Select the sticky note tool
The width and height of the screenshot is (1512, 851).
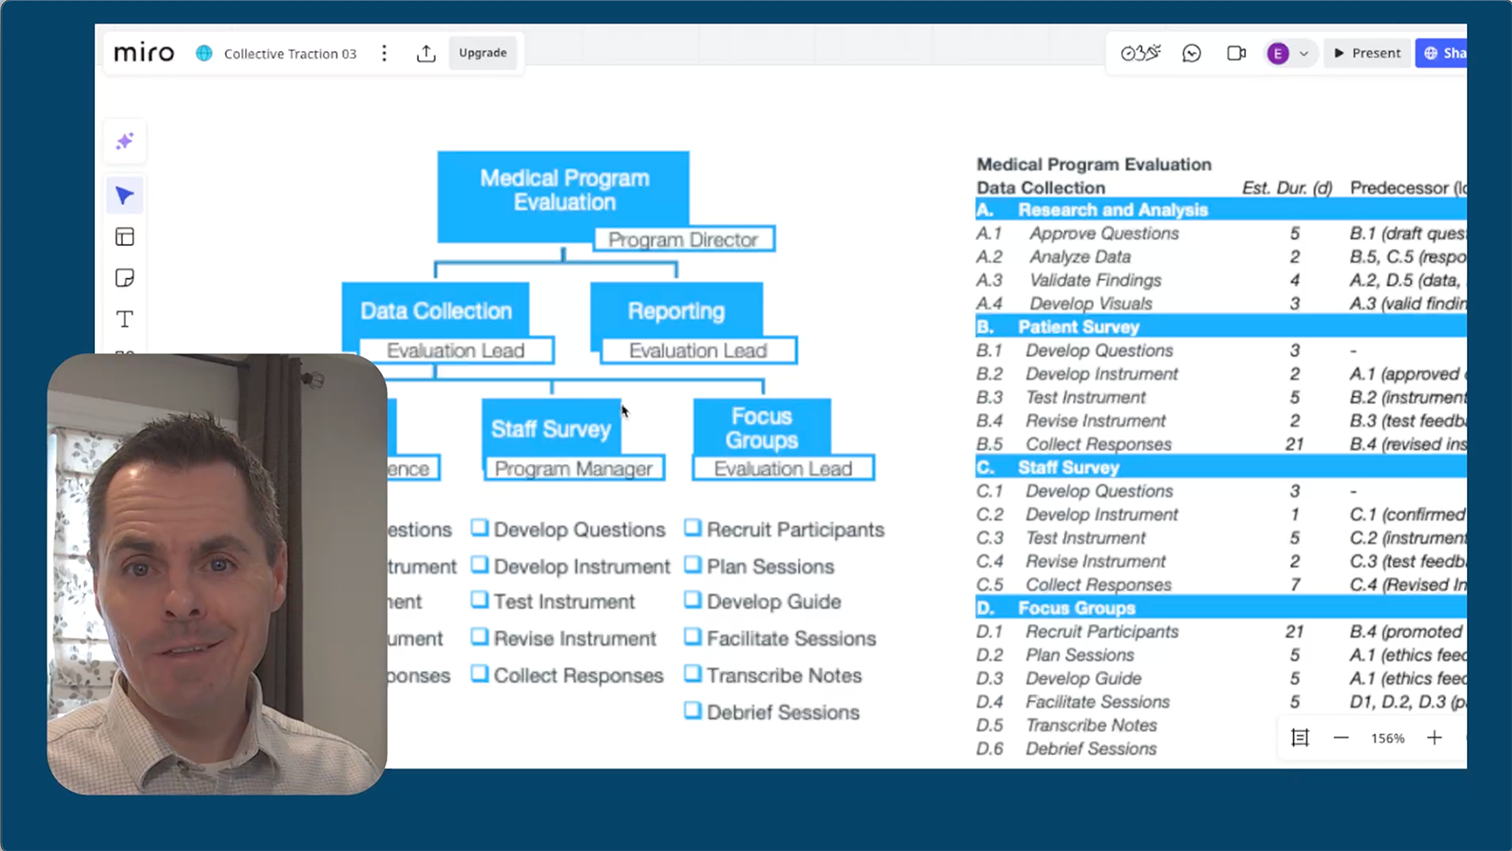click(125, 278)
